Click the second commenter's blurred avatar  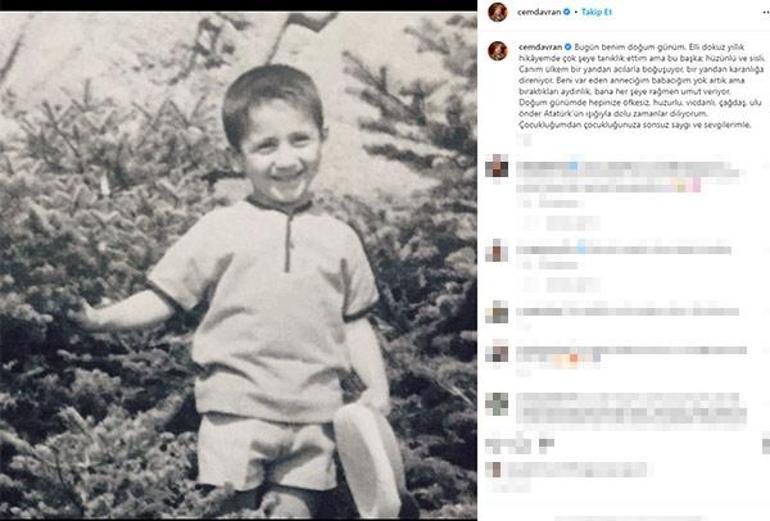pyautogui.click(x=496, y=250)
